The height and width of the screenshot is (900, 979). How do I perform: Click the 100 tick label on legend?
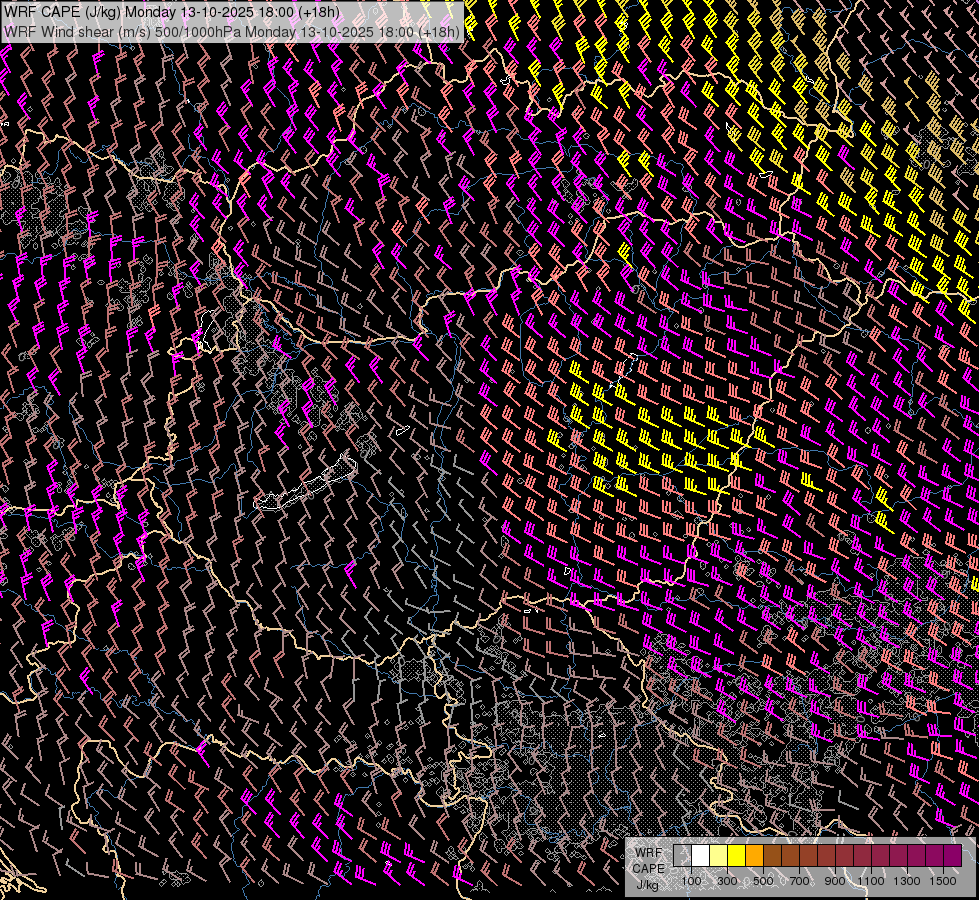coord(691,881)
